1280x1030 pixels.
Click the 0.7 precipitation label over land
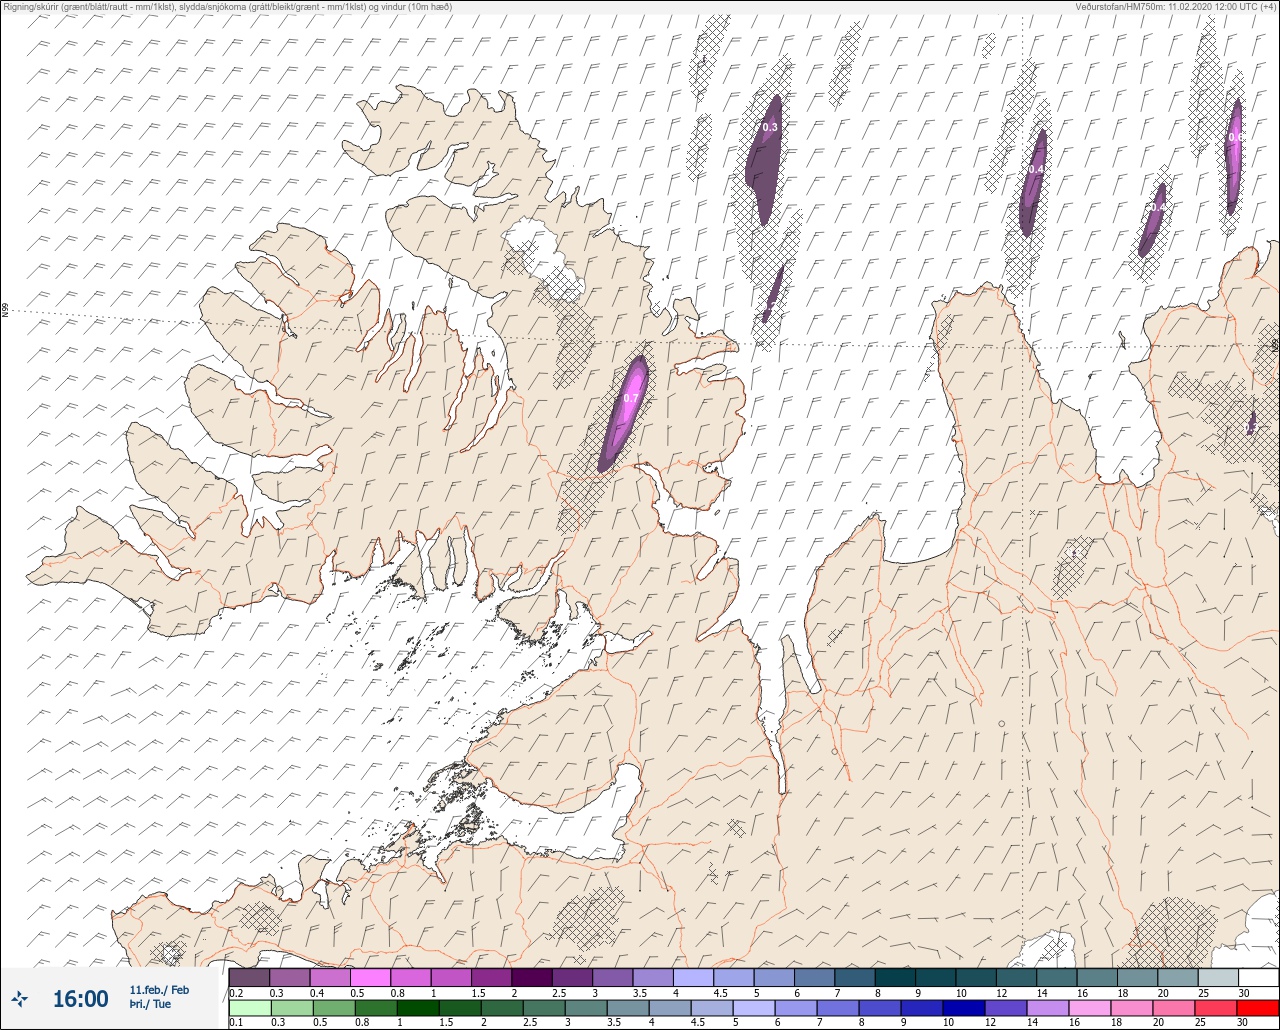[631, 398]
